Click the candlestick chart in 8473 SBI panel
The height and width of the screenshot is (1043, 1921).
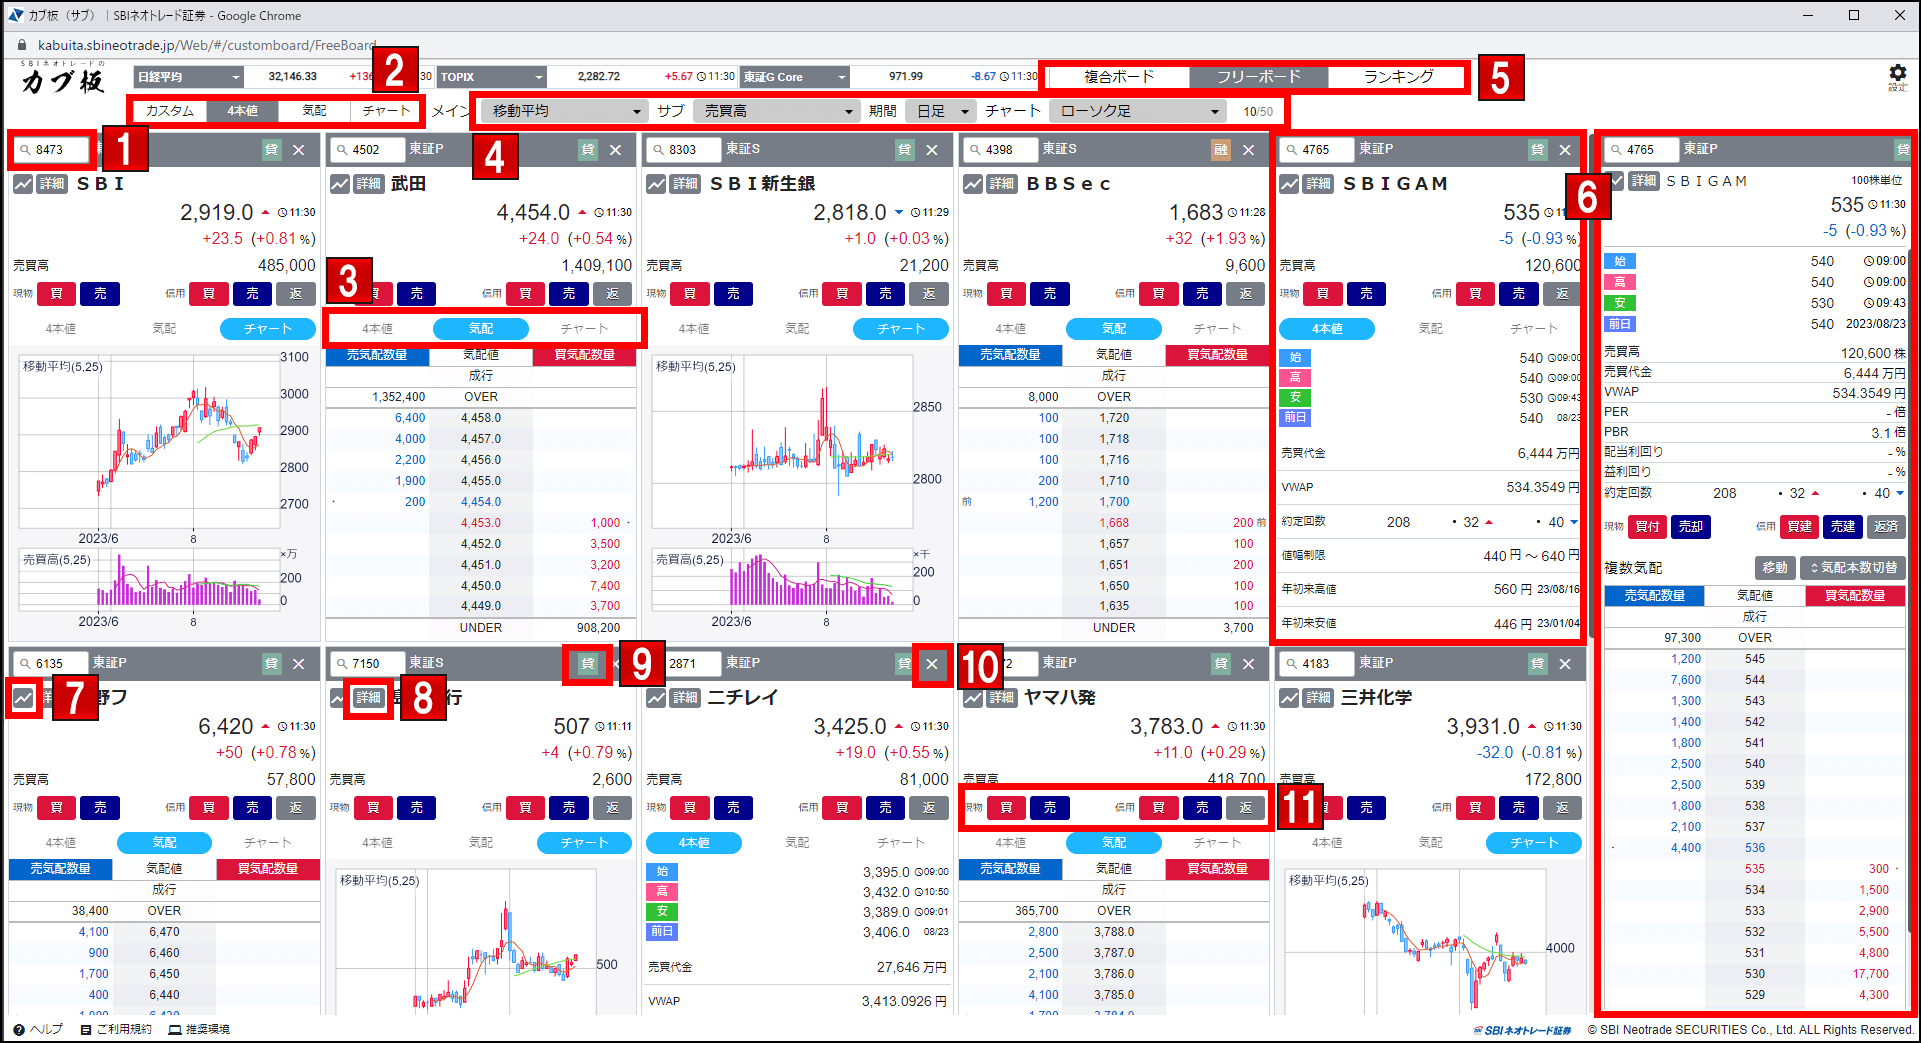[148, 441]
